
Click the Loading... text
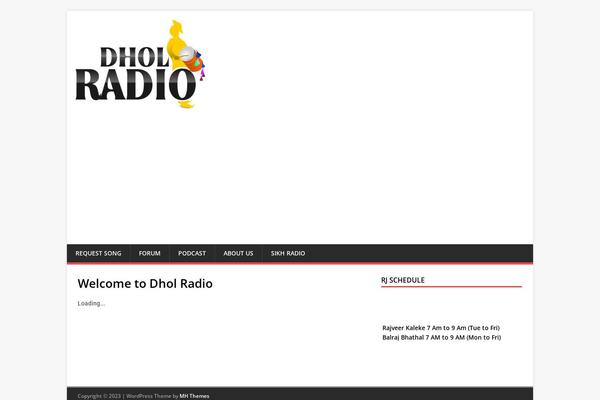tap(91, 304)
